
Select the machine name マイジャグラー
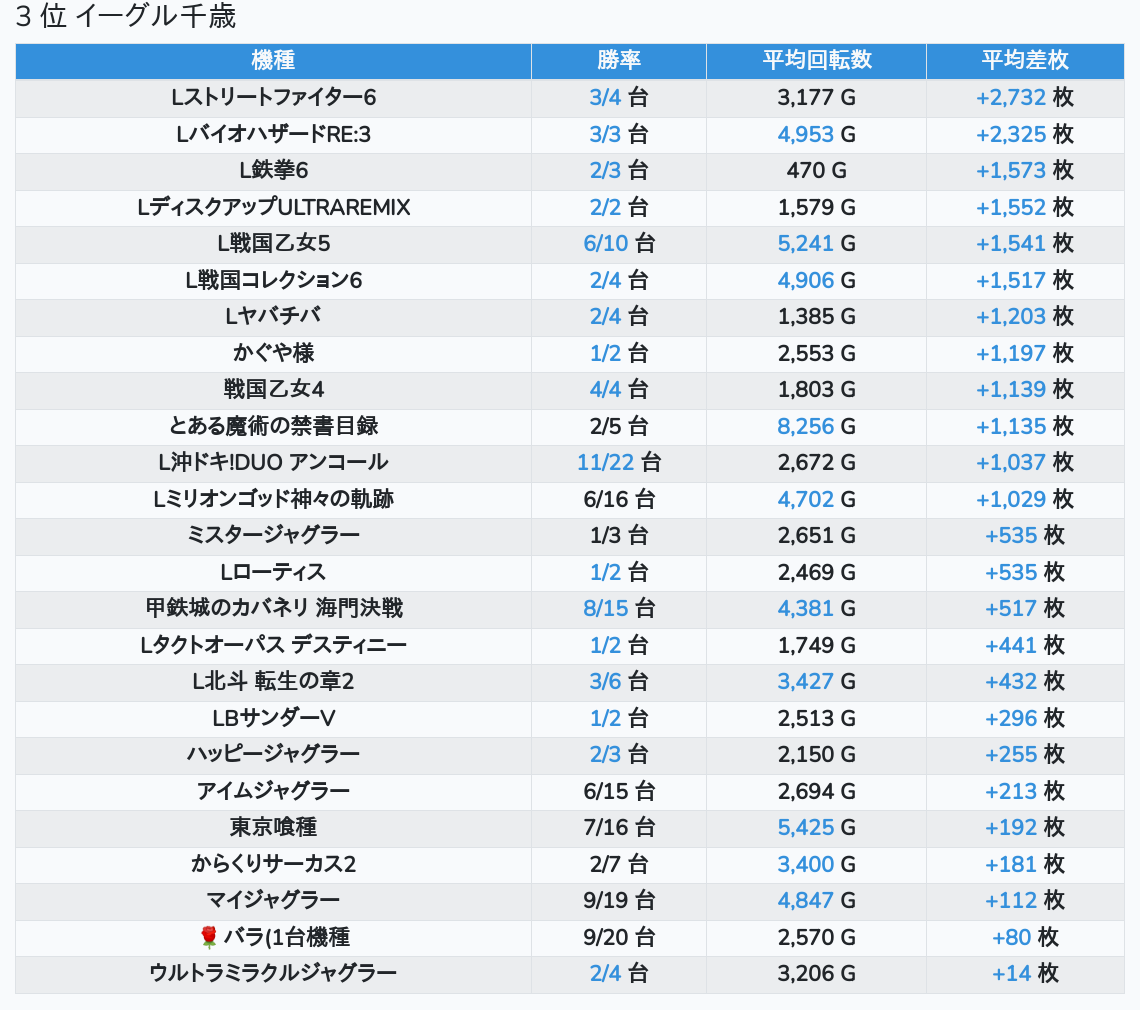[x=273, y=901]
